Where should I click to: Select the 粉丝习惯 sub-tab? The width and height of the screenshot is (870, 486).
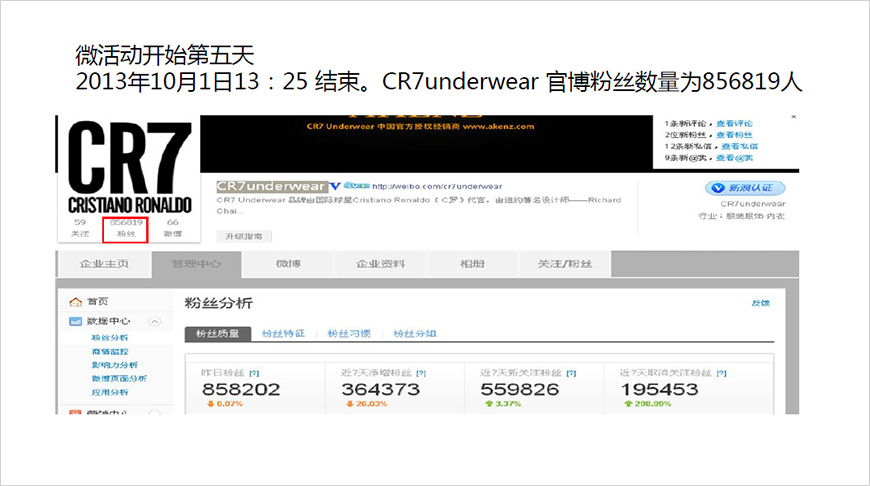tap(349, 334)
